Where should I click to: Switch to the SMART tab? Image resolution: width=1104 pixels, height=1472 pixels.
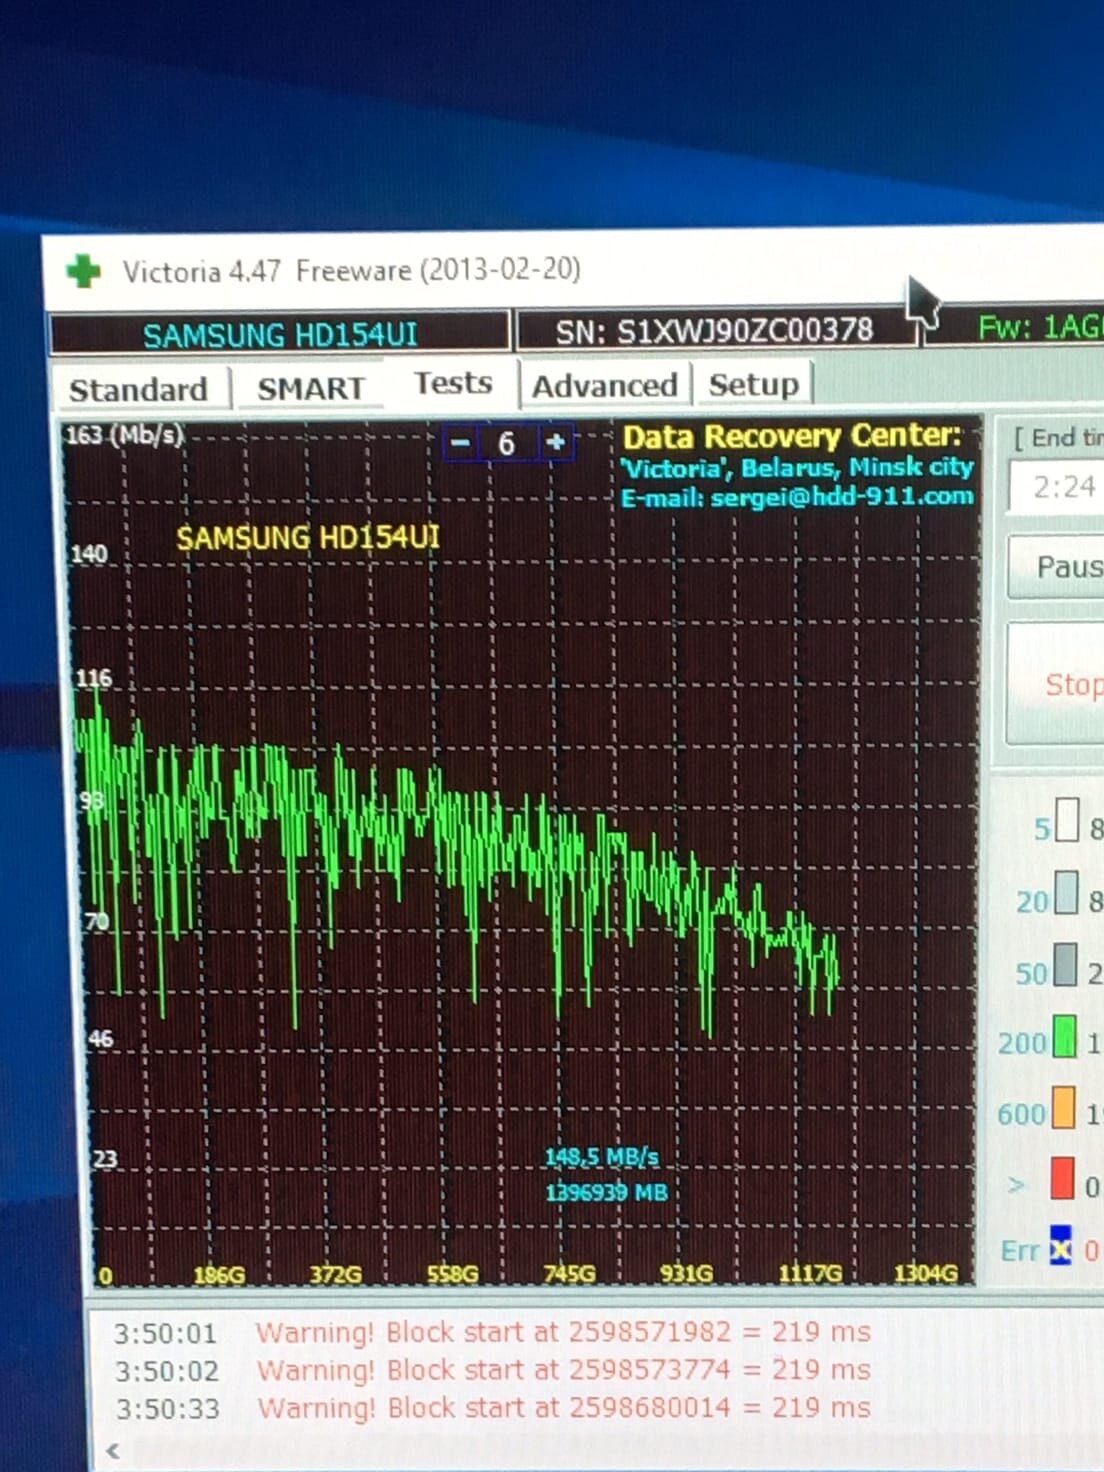pos(311,388)
